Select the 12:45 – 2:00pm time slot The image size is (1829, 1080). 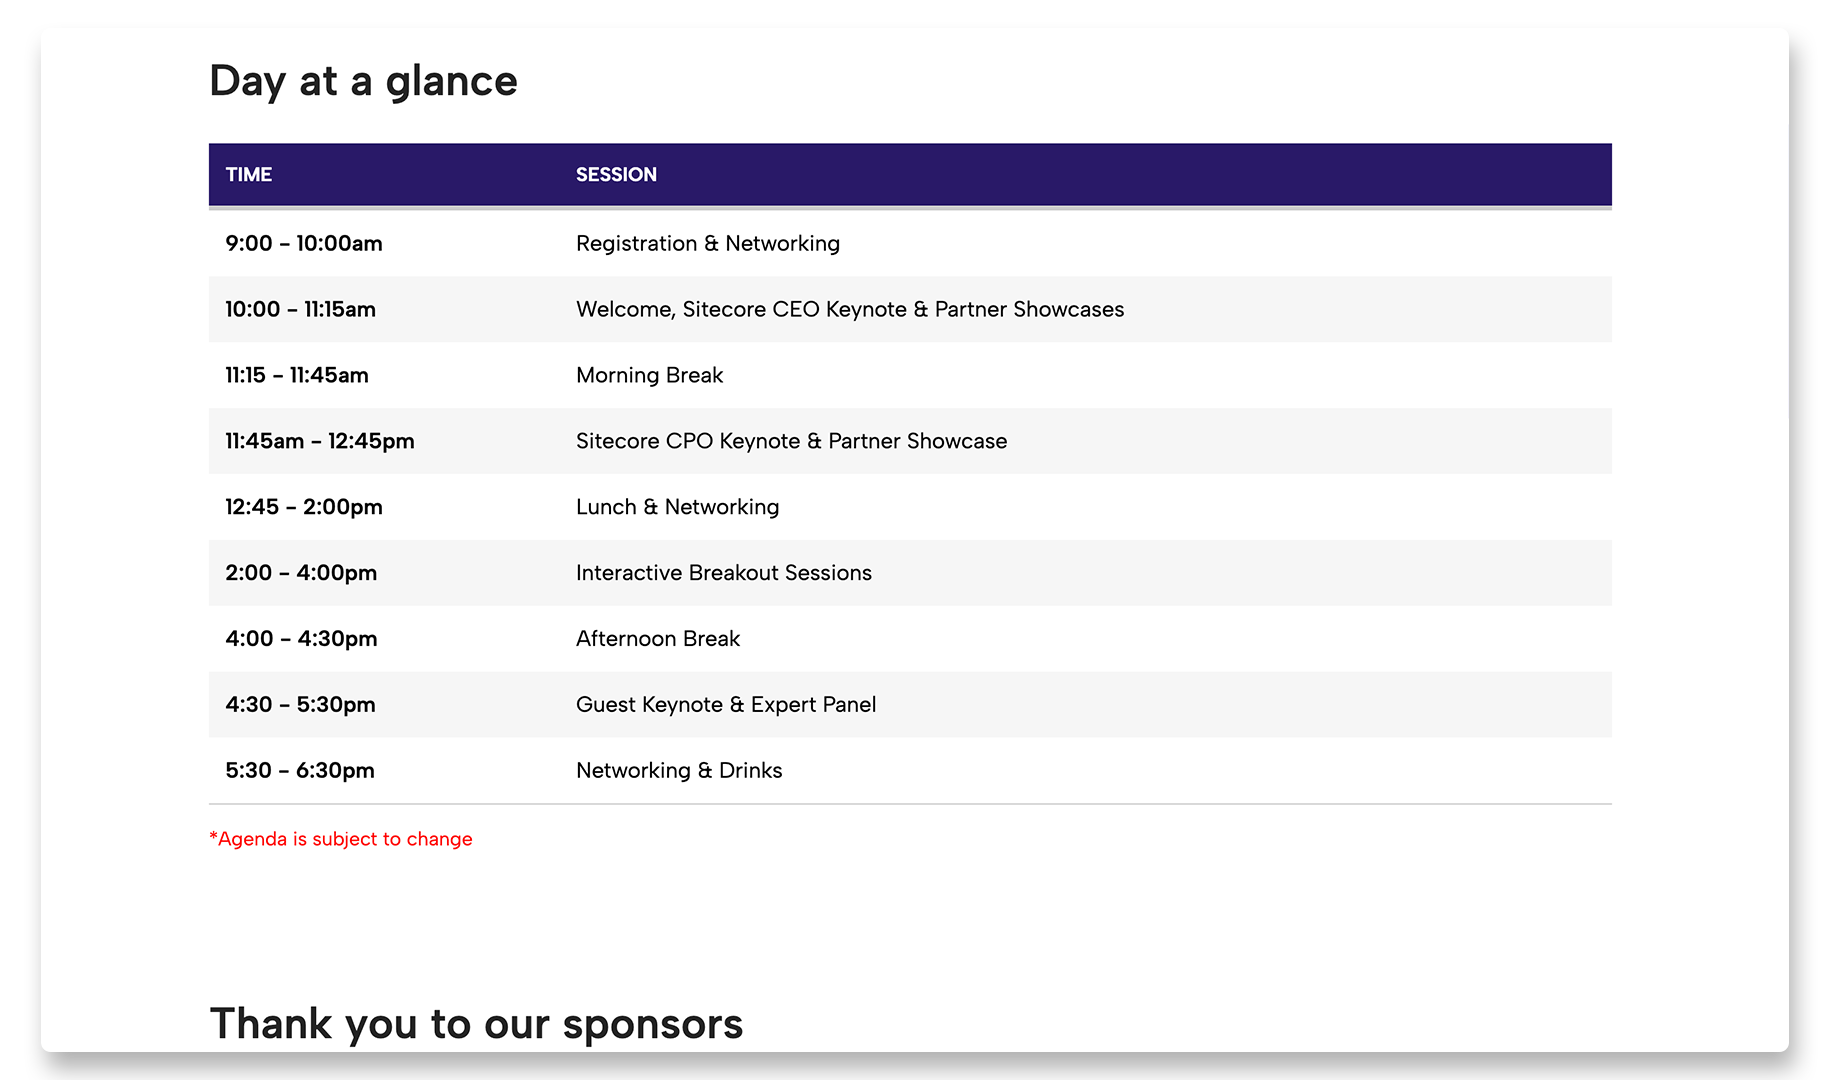[304, 508]
